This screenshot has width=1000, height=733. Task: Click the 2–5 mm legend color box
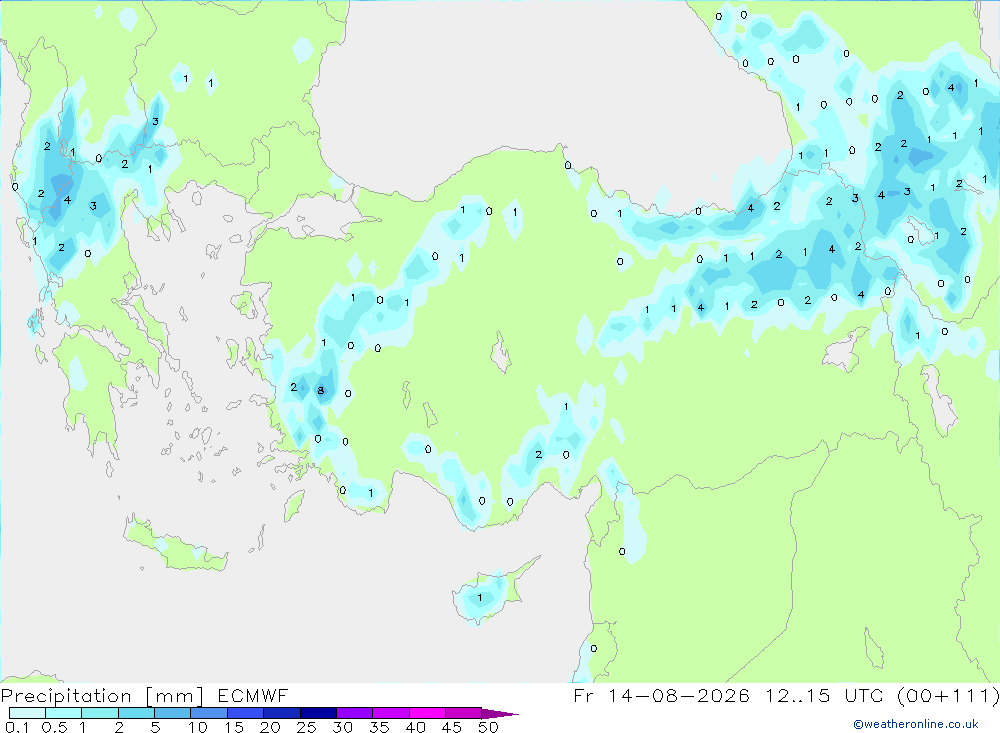tap(136, 713)
